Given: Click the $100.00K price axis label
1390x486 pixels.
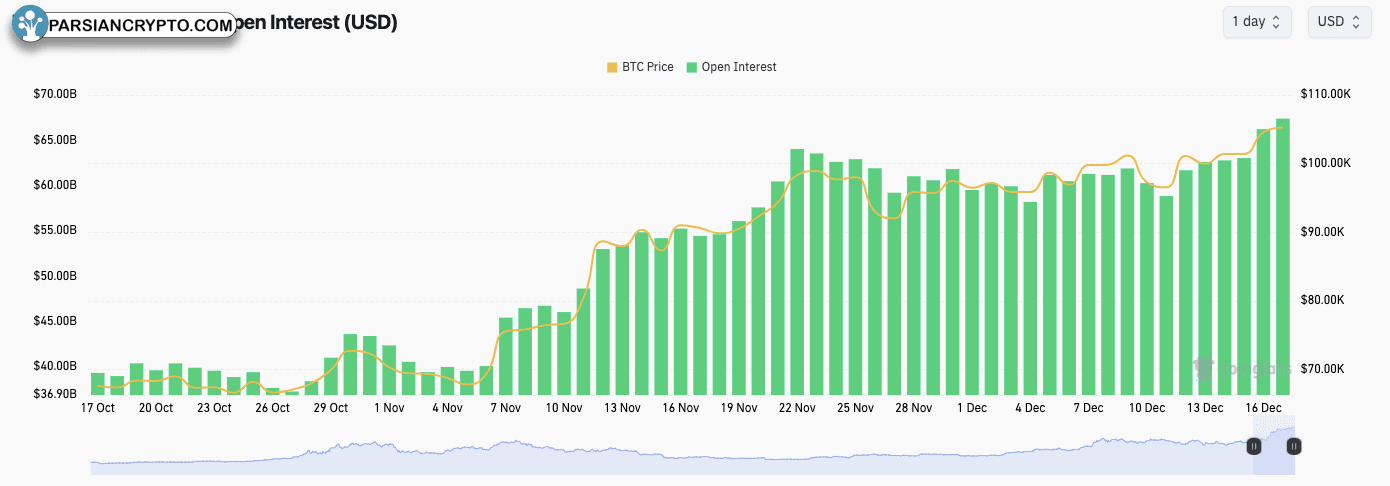Looking at the screenshot, I should tap(1326, 163).
